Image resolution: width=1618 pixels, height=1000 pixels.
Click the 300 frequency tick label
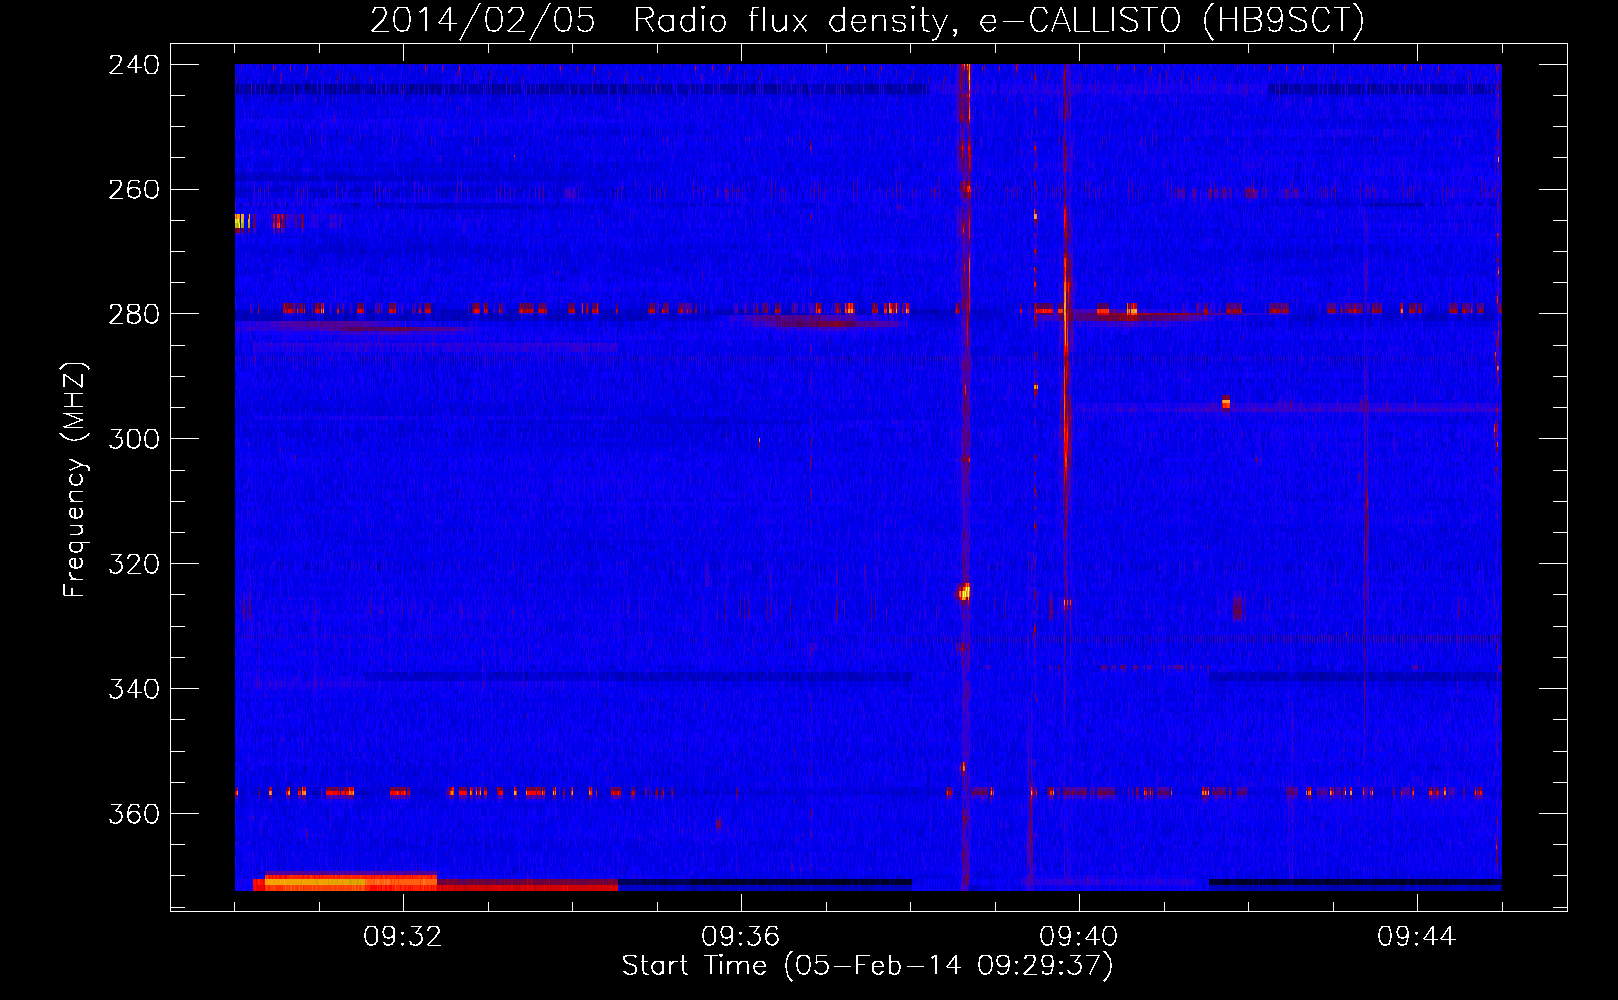(x=134, y=439)
